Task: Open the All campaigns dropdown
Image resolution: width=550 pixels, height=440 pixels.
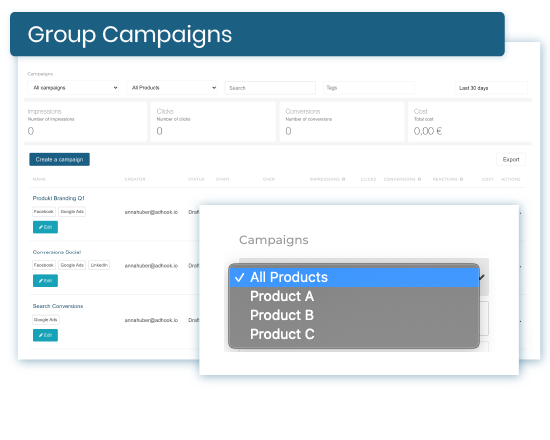Action: [73, 88]
